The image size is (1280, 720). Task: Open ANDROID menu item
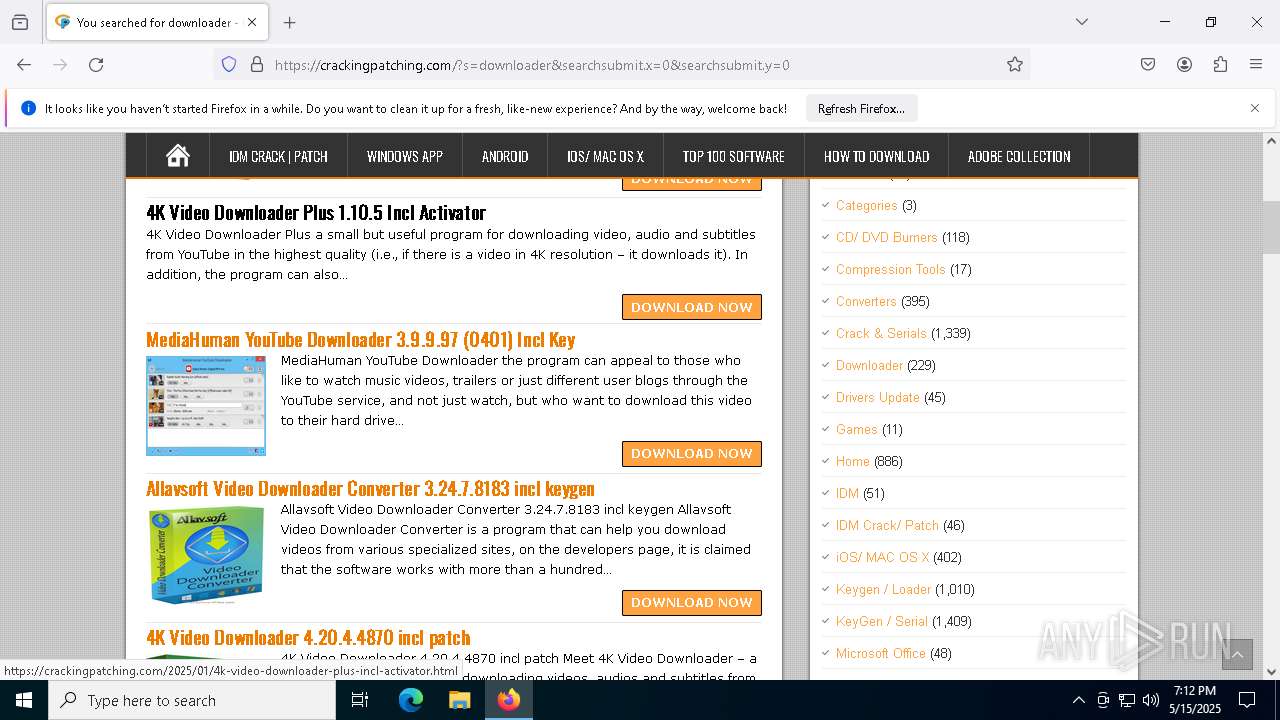coord(505,156)
